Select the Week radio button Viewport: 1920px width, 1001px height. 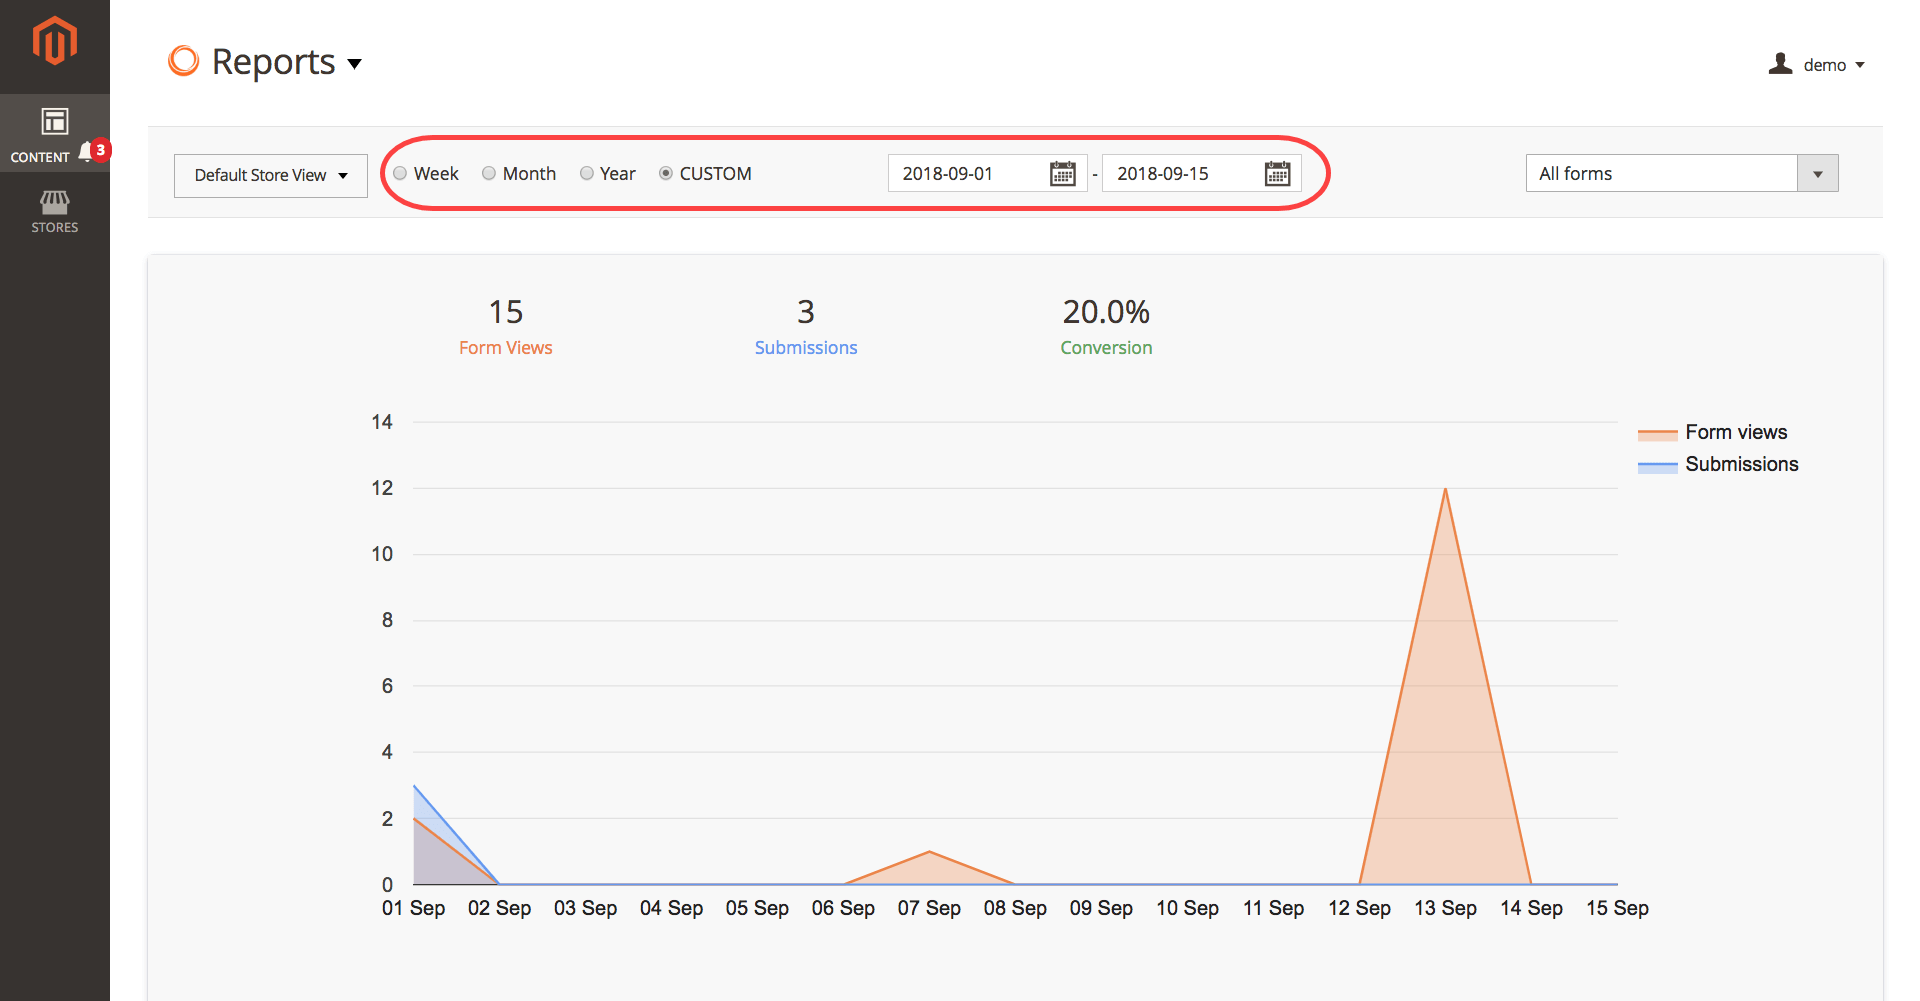[x=400, y=174]
